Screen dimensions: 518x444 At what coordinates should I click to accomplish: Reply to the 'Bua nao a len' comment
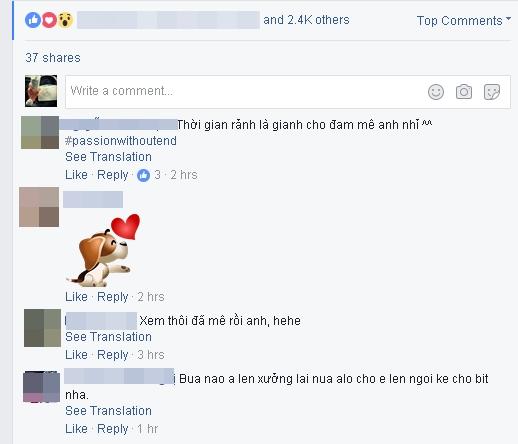pos(112,429)
